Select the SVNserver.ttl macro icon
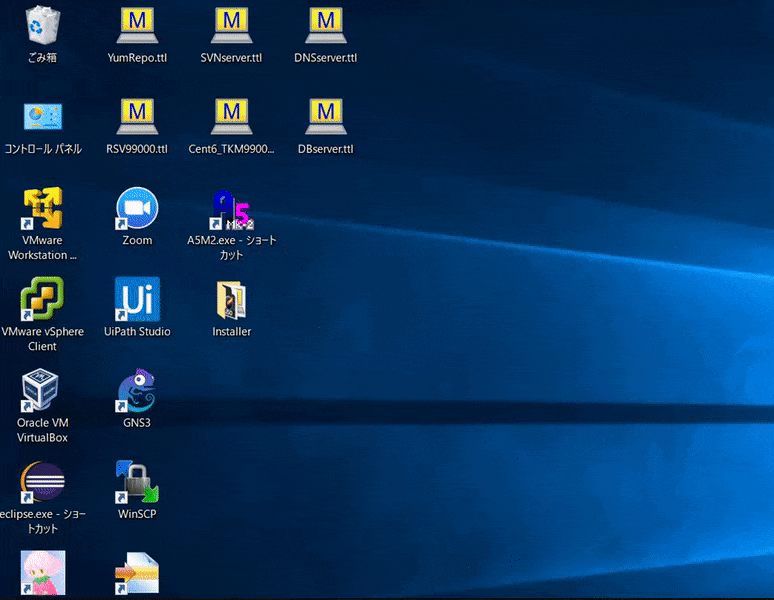 click(232, 25)
